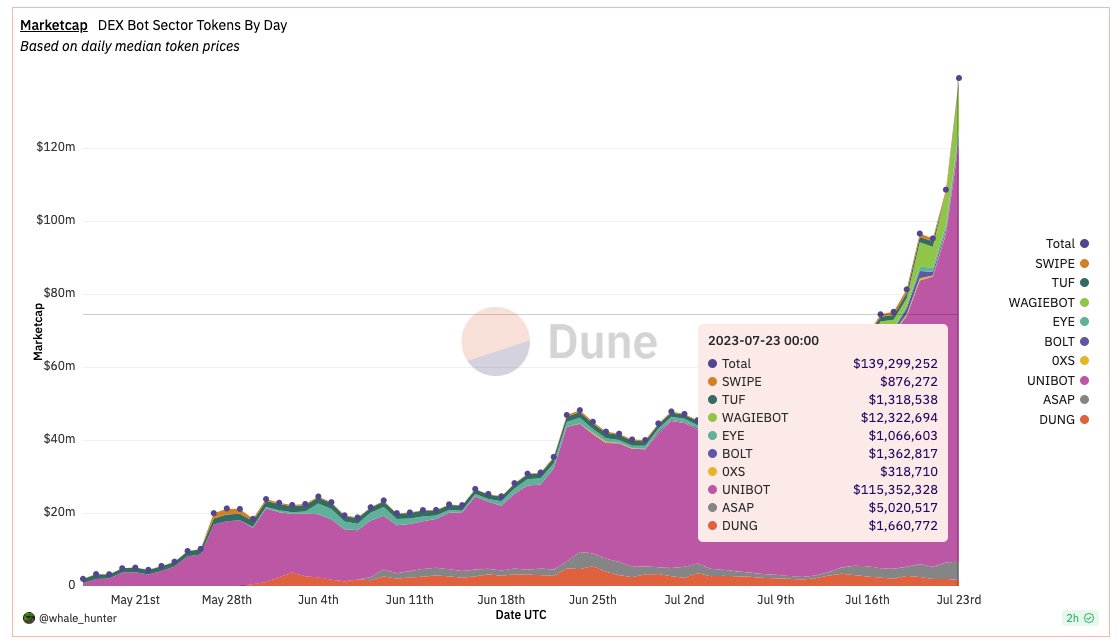
Task: Click the BOLT legend color dot
Action: coord(1084,342)
